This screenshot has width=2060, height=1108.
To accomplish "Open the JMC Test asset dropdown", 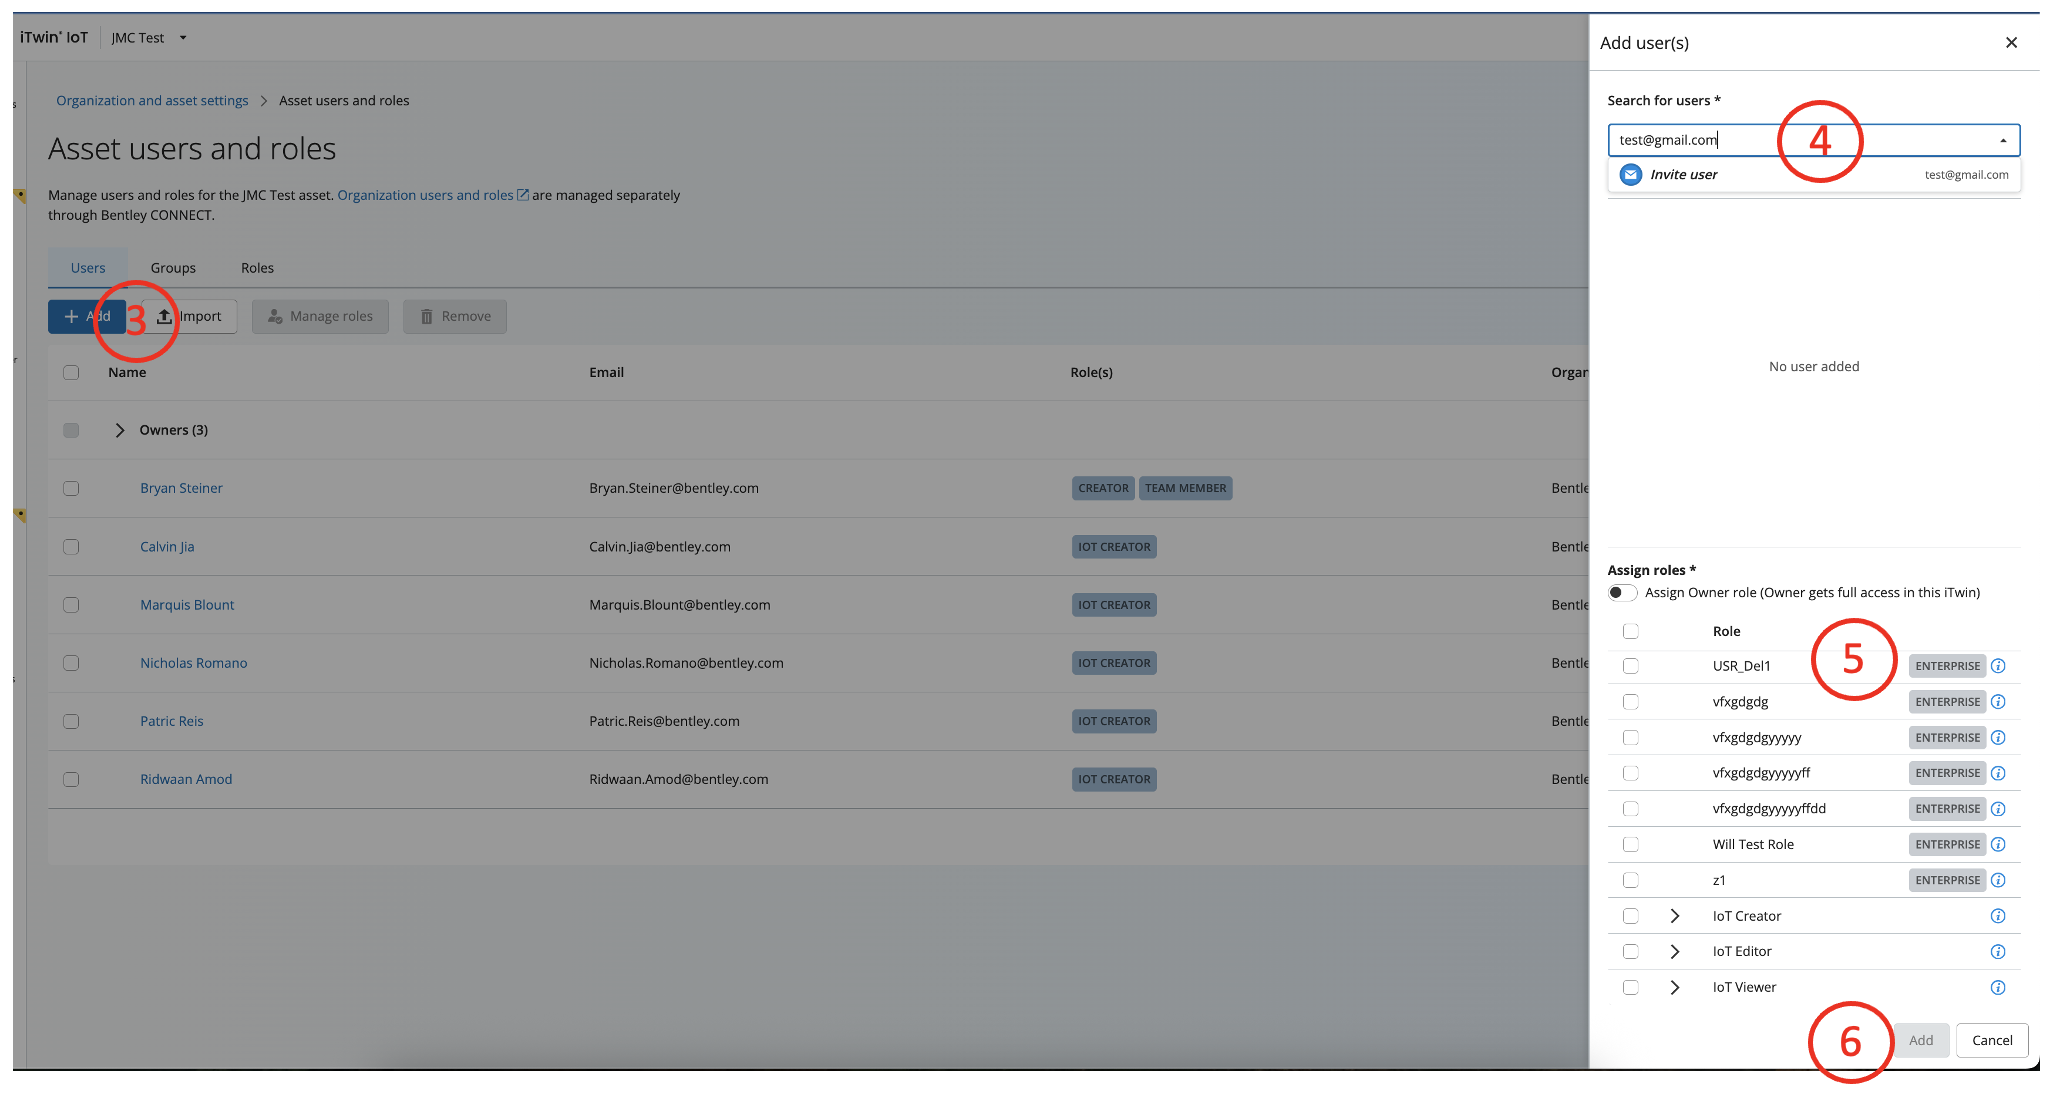I will pos(183,38).
